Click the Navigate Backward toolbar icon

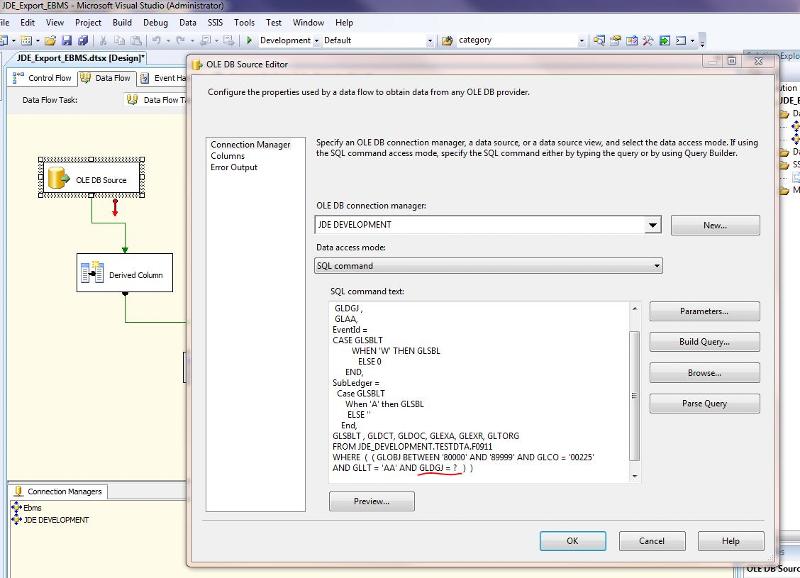[206, 40]
